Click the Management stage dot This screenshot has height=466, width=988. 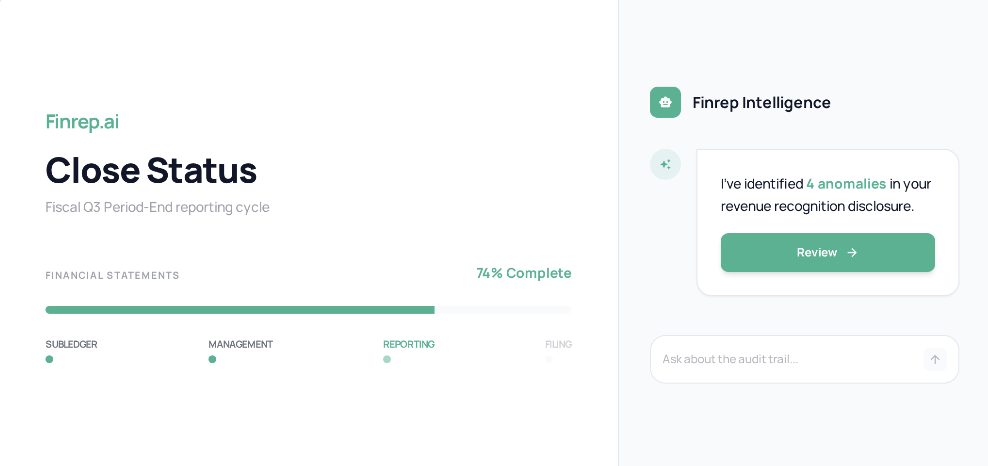pos(212,359)
